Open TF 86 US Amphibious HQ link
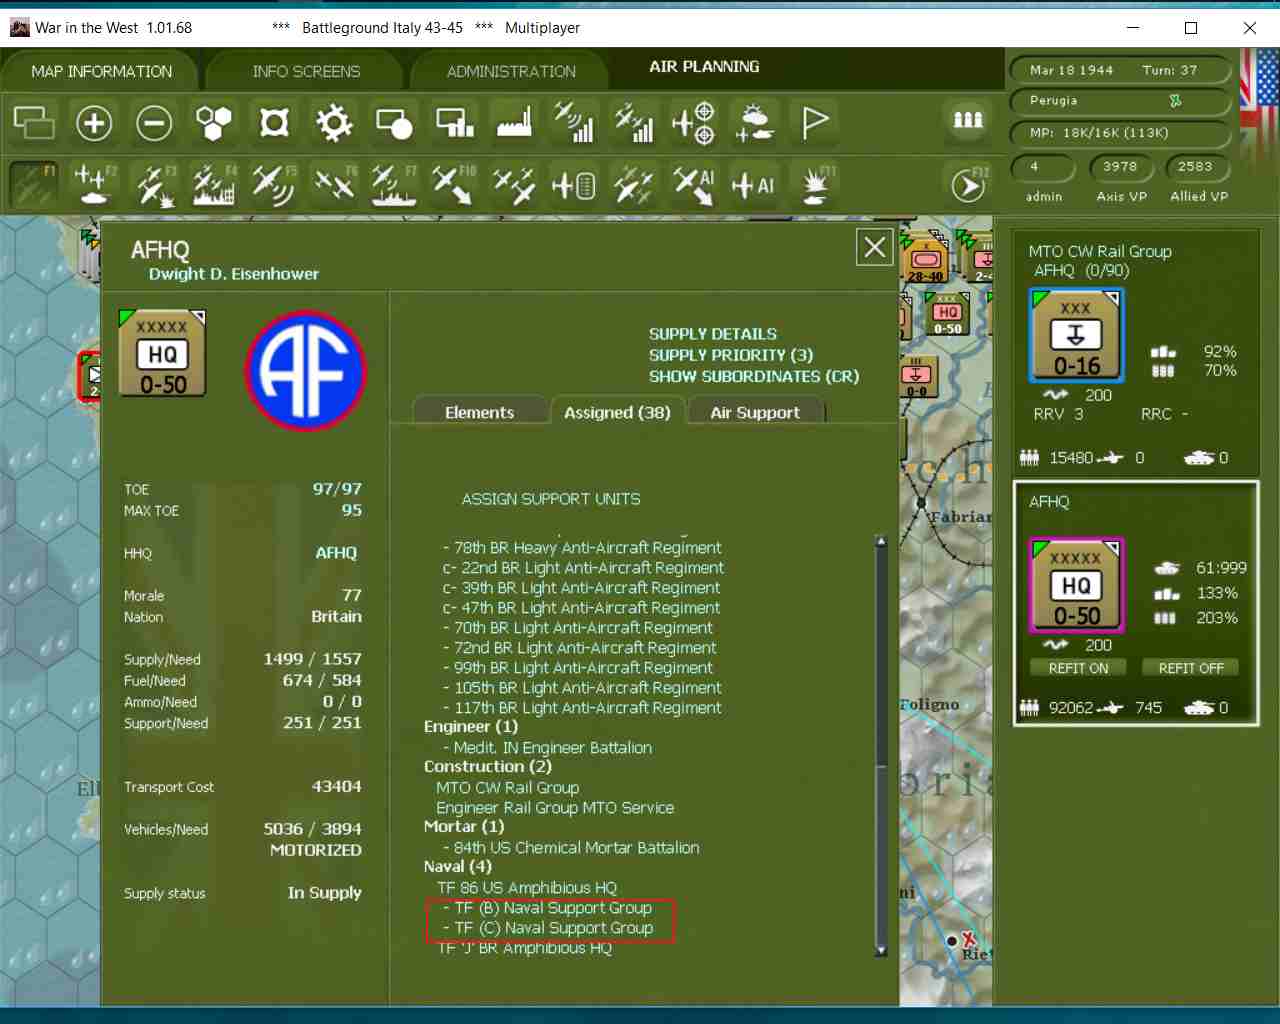Screen dimensions: 1280x1024 (527, 888)
